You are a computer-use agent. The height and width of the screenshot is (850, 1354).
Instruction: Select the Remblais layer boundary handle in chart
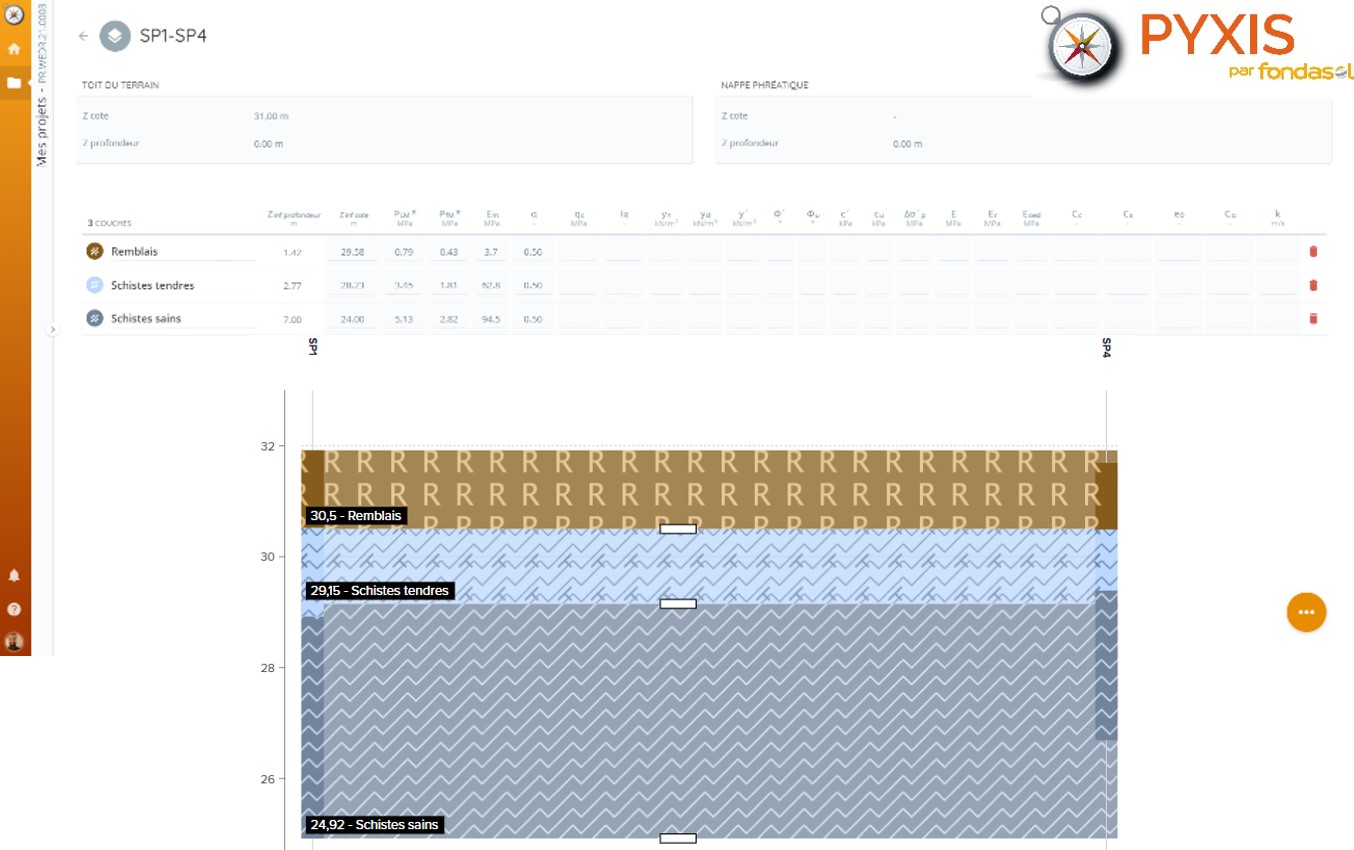click(677, 529)
